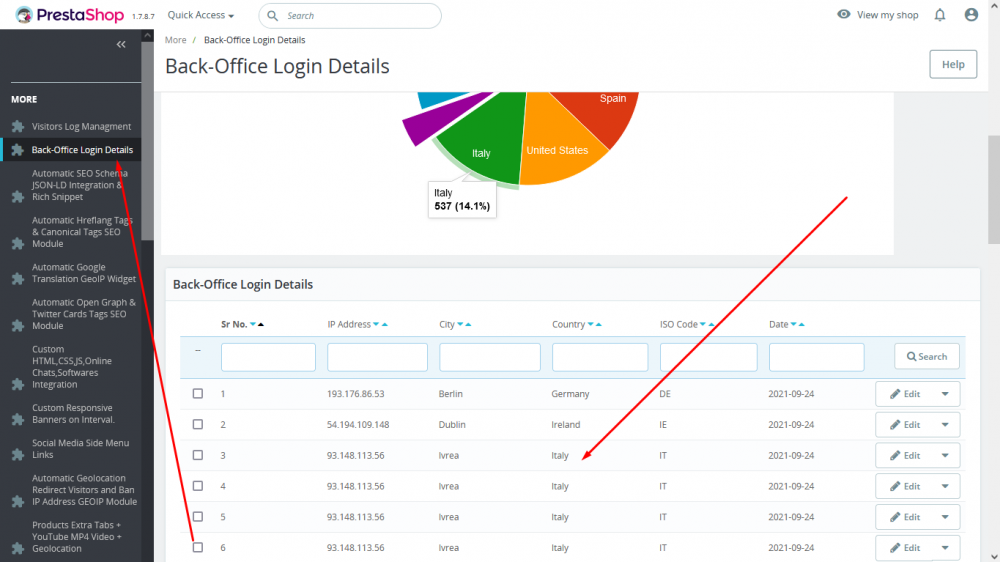1000x562 pixels.
Task: Sort Country descending arrow
Action: [x=591, y=325]
